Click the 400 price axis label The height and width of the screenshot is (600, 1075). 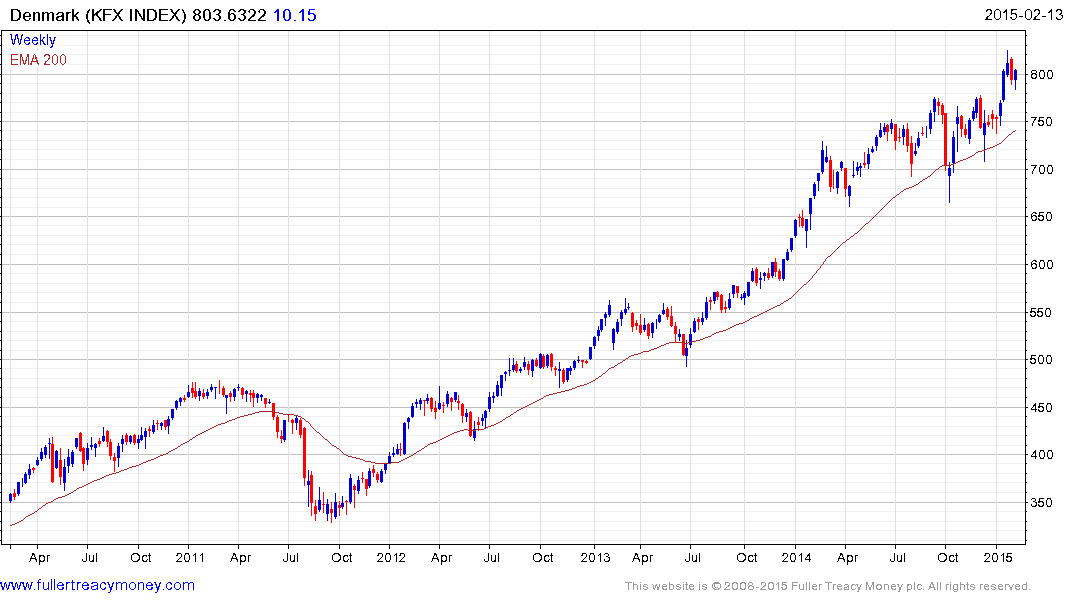click(x=1042, y=455)
